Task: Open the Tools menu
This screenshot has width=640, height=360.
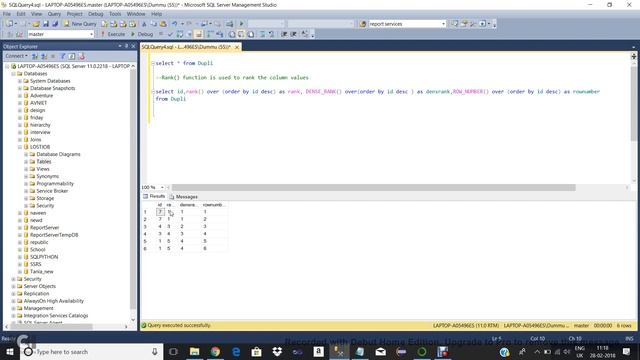Action: [x=115, y=14]
